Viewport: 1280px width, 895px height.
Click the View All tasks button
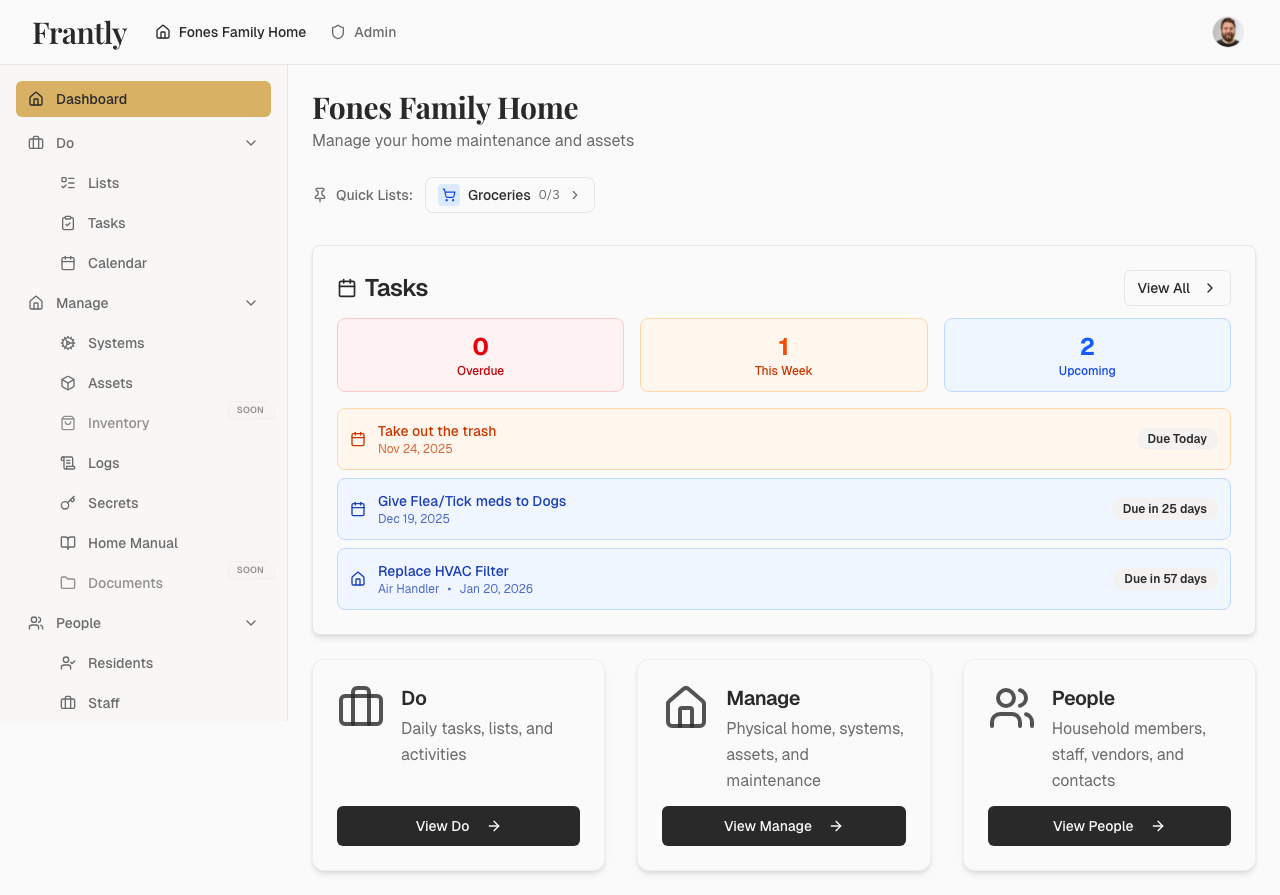[1177, 287]
